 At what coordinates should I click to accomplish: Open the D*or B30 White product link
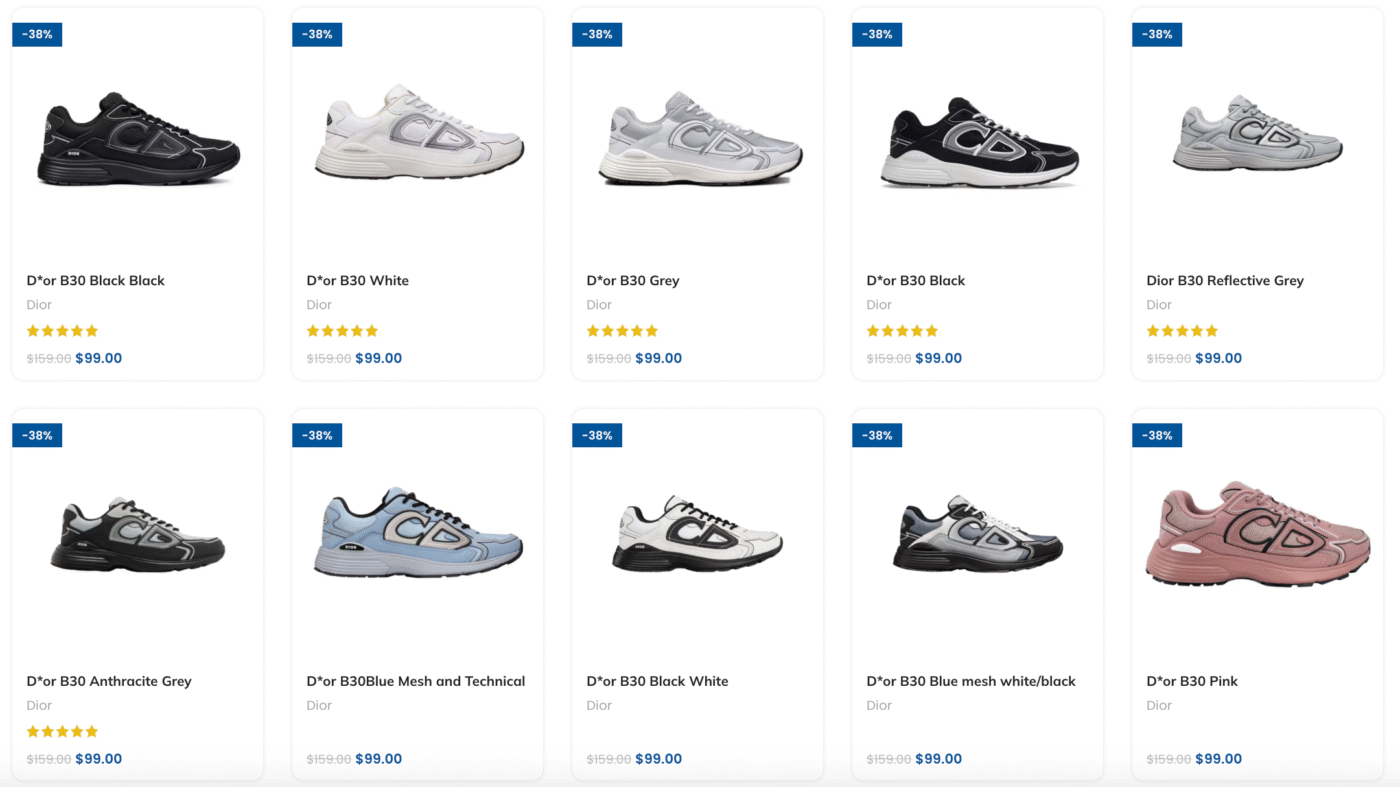(358, 281)
